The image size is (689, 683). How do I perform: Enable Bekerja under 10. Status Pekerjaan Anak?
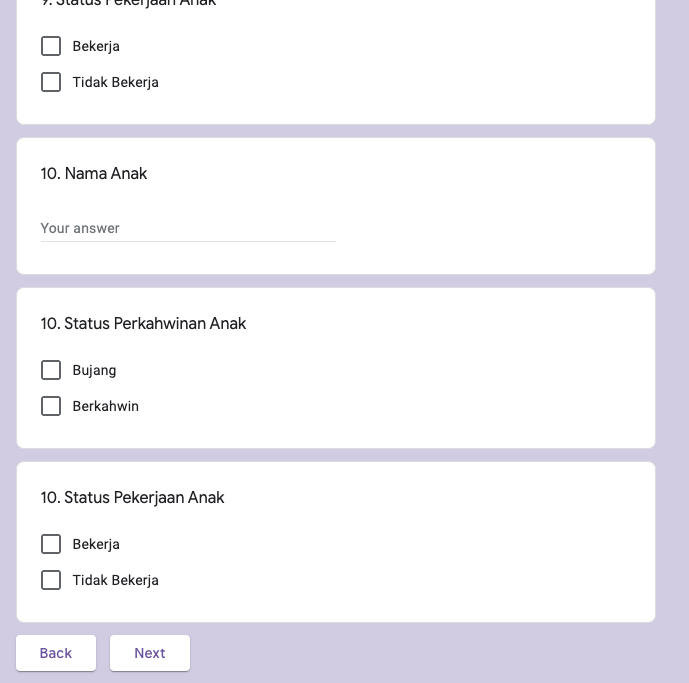click(x=51, y=544)
